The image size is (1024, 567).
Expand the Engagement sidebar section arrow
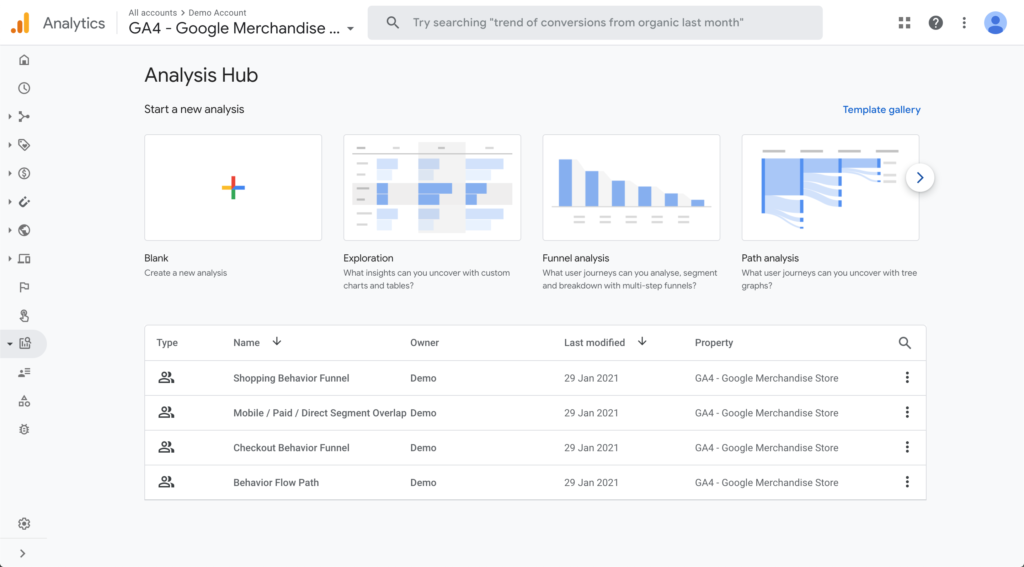[10, 145]
